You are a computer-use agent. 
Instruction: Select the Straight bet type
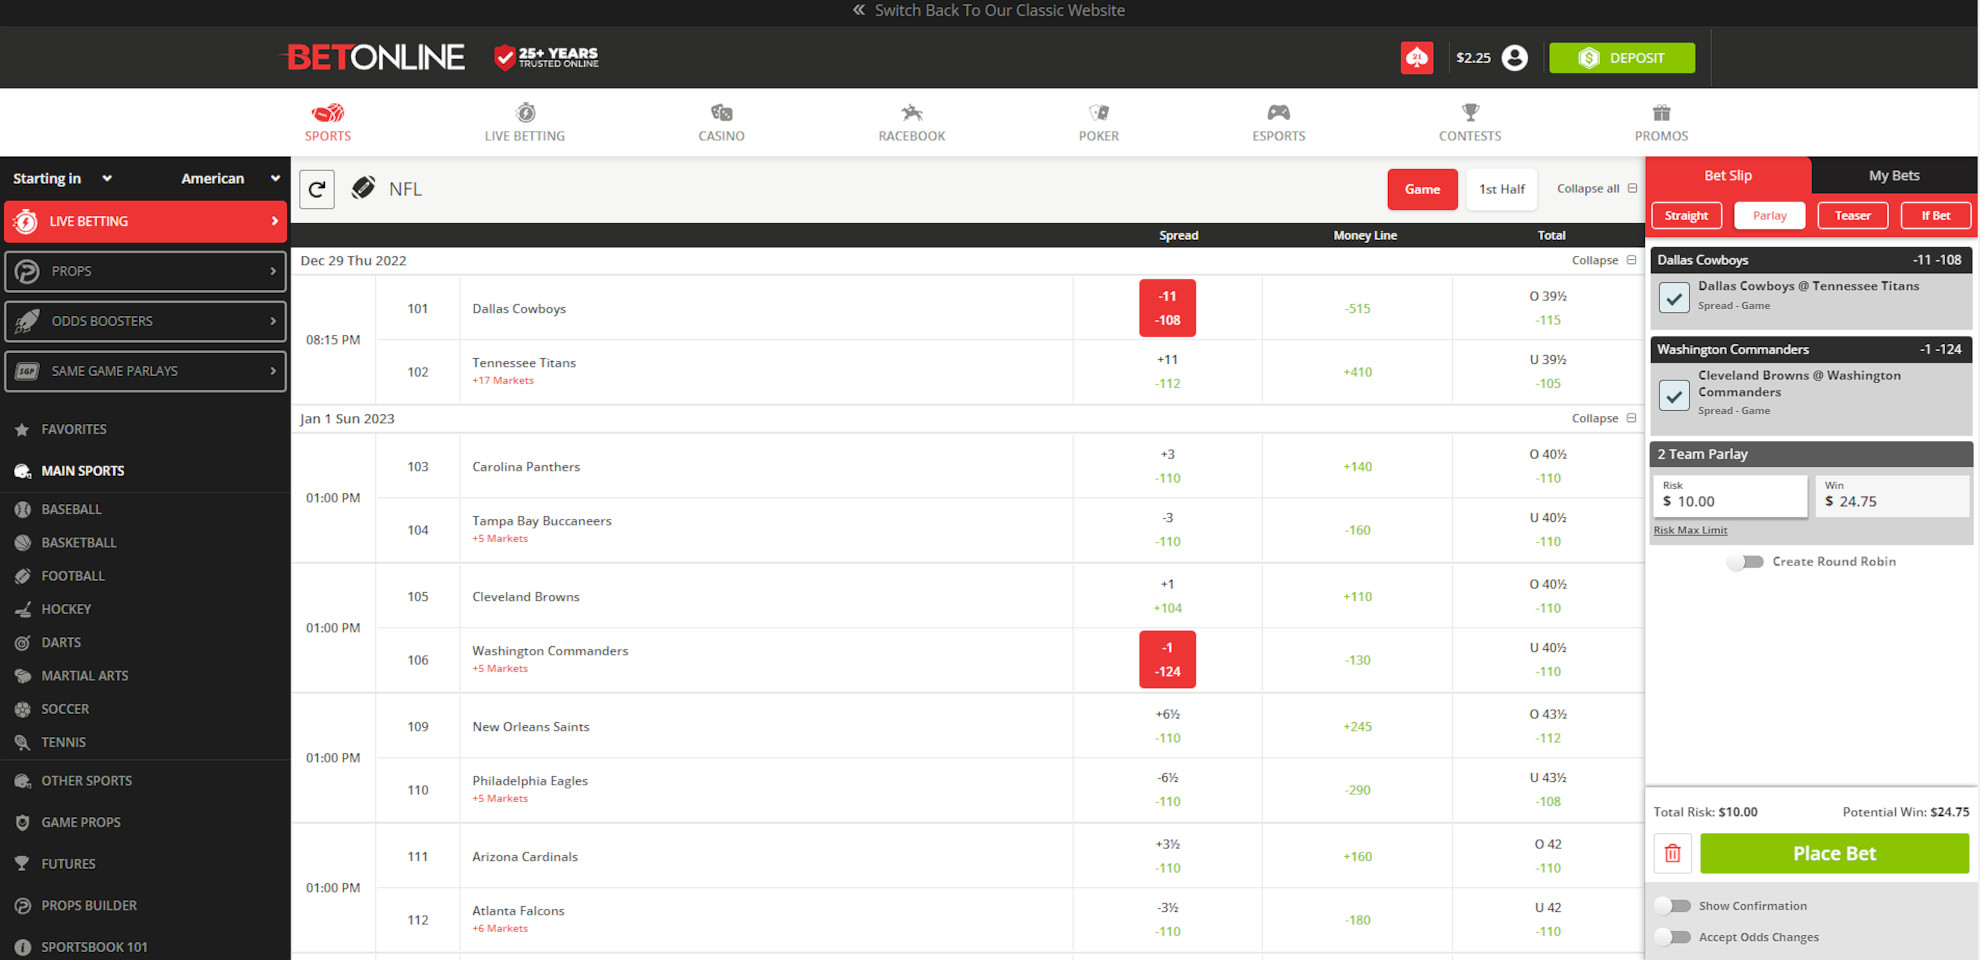[x=1686, y=215]
